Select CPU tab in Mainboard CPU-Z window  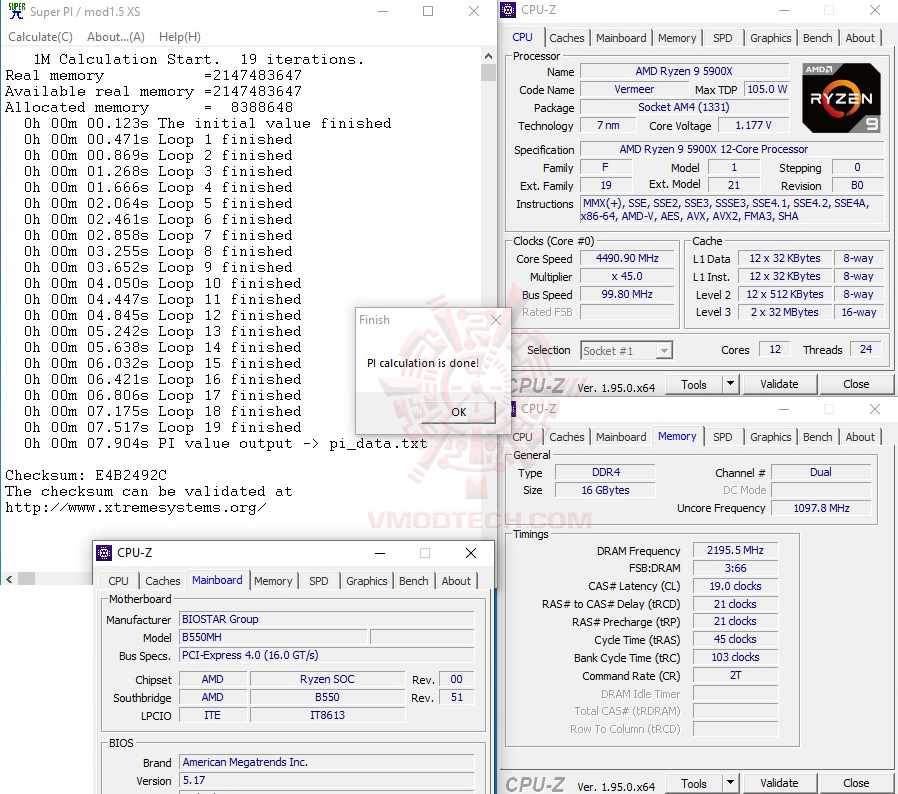(x=118, y=581)
